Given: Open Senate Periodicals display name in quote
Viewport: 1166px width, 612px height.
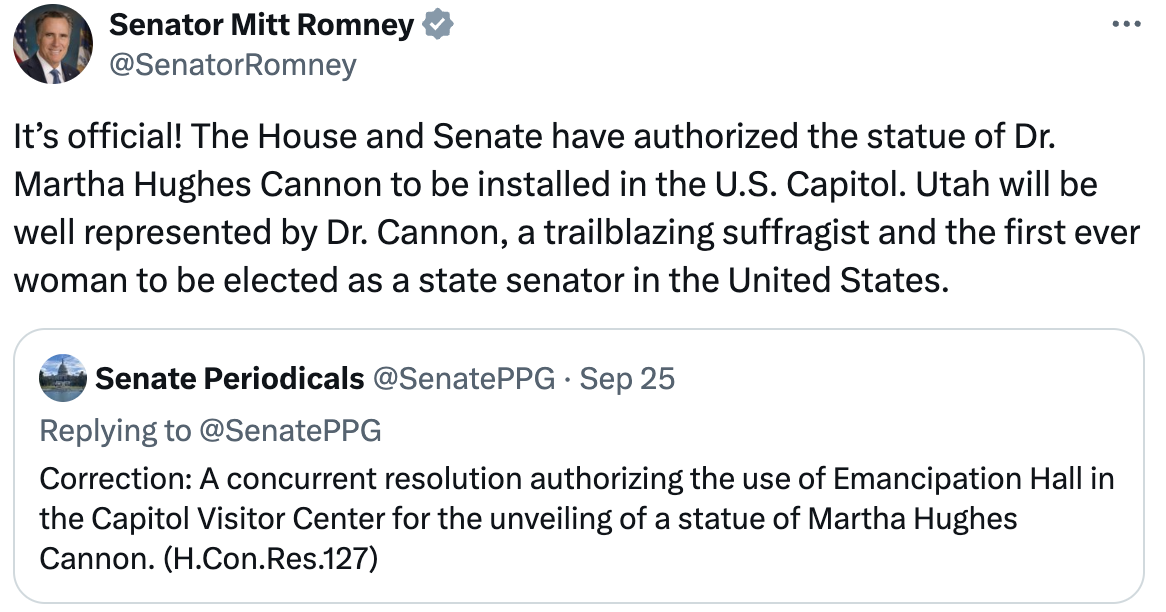Looking at the screenshot, I should click(230, 379).
